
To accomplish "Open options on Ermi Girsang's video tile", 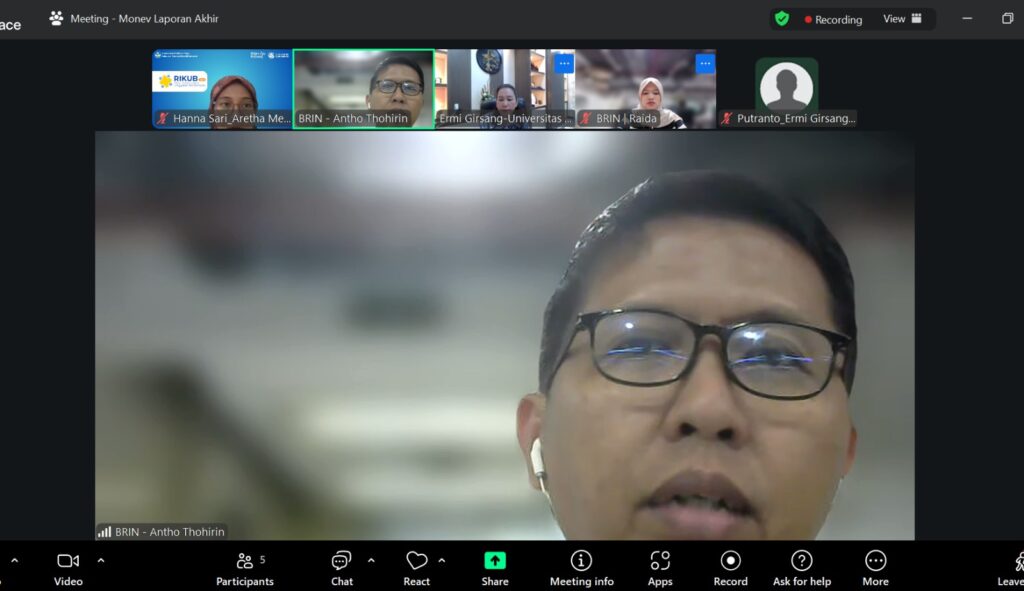I will (564, 64).
